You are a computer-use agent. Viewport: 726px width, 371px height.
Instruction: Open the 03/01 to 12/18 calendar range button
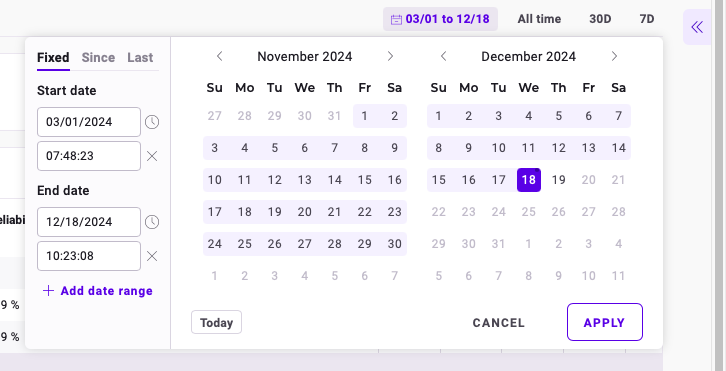[440, 19]
